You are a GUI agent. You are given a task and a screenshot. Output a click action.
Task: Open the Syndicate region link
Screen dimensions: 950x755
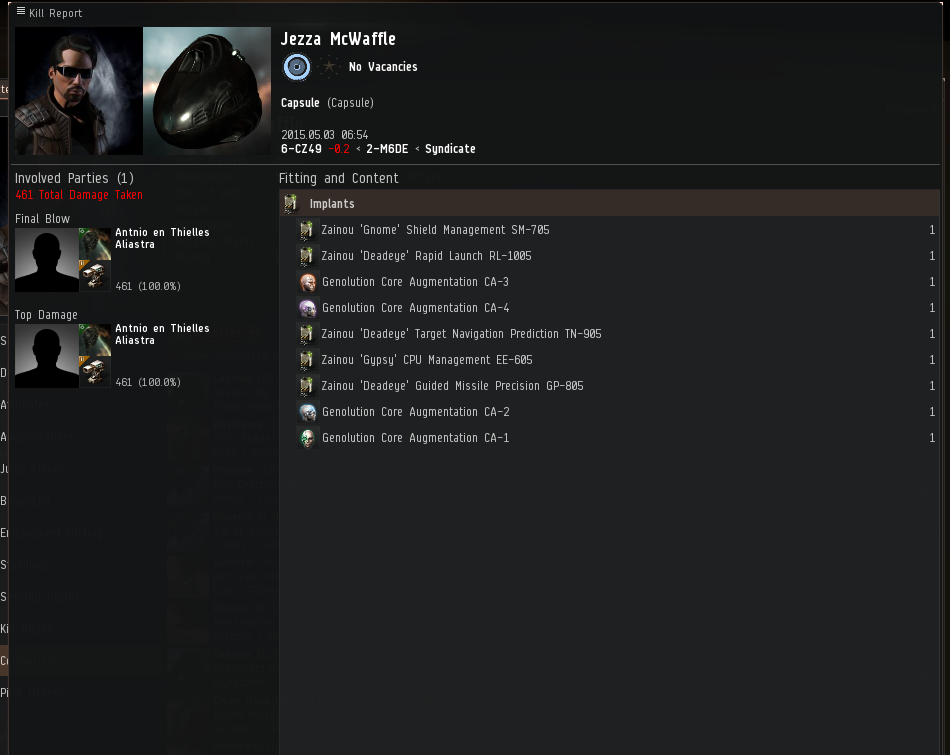(x=450, y=149)
